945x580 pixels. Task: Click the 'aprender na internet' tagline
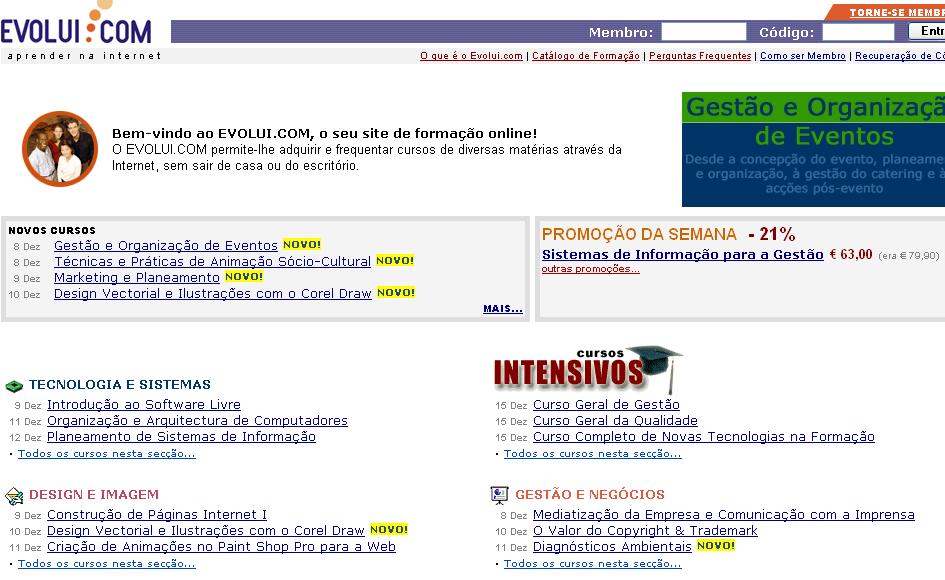pyautogui.click(x=84, y=56)
